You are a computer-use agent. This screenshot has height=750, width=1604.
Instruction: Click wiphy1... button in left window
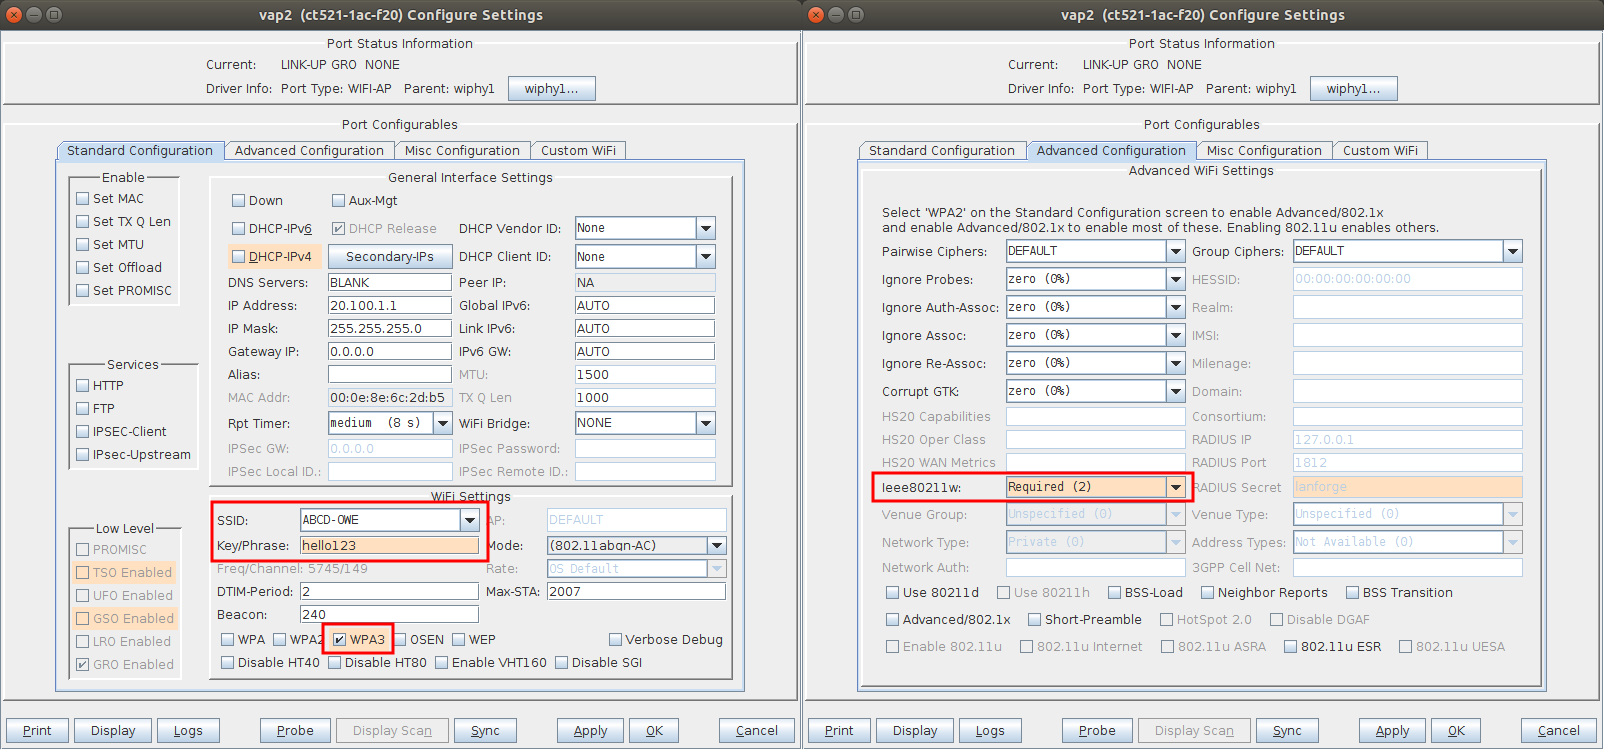(552, 89)
